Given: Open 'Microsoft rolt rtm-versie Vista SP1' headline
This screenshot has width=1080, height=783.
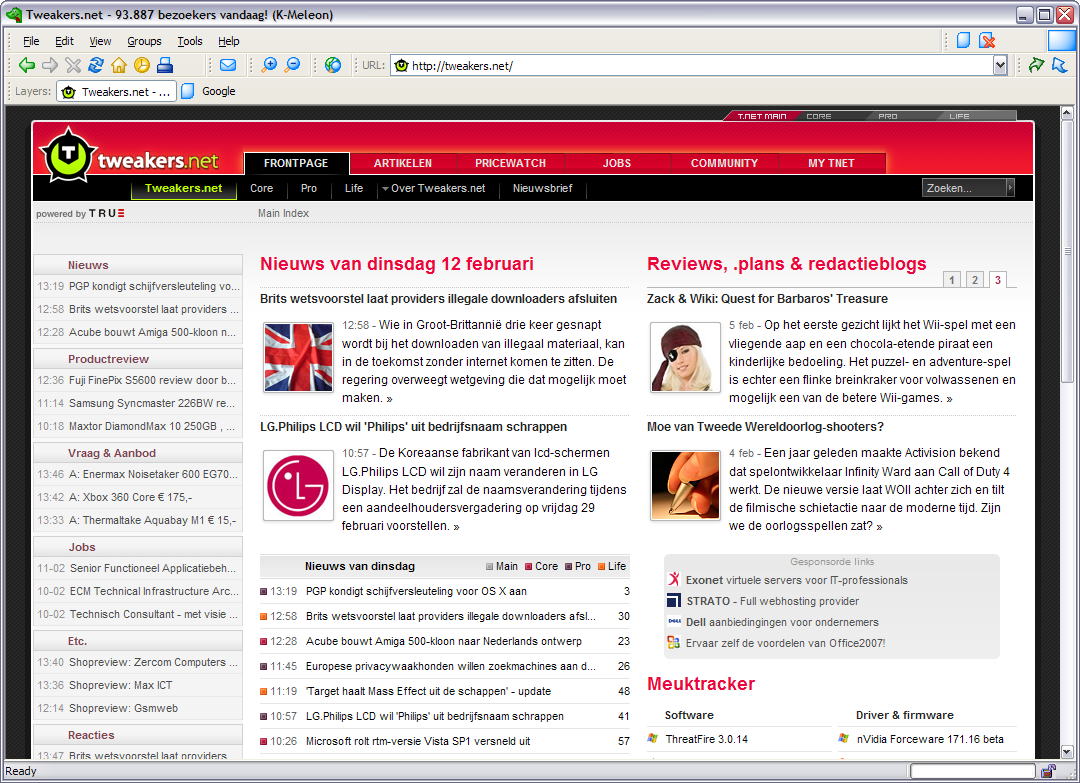Looking at the screenshot, I should [x=418, y=741].
